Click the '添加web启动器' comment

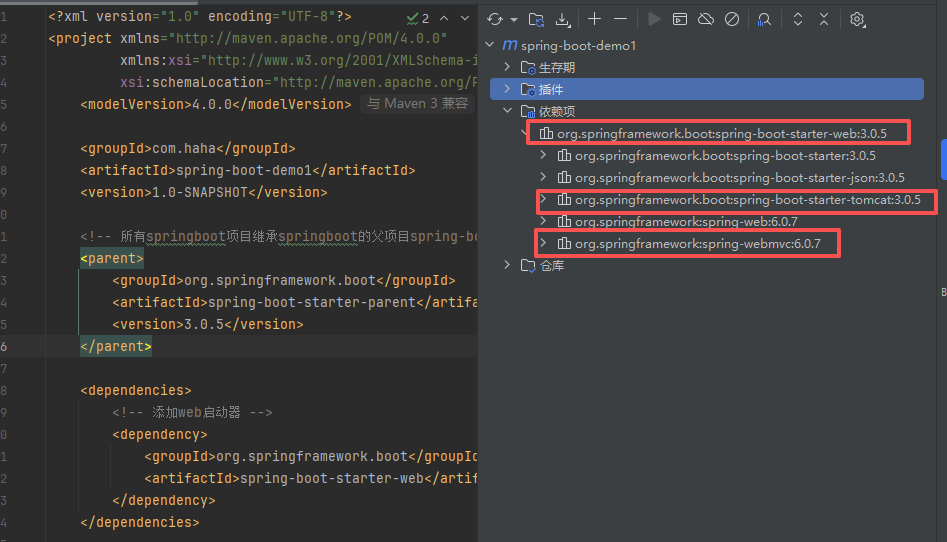coord(192,412)
